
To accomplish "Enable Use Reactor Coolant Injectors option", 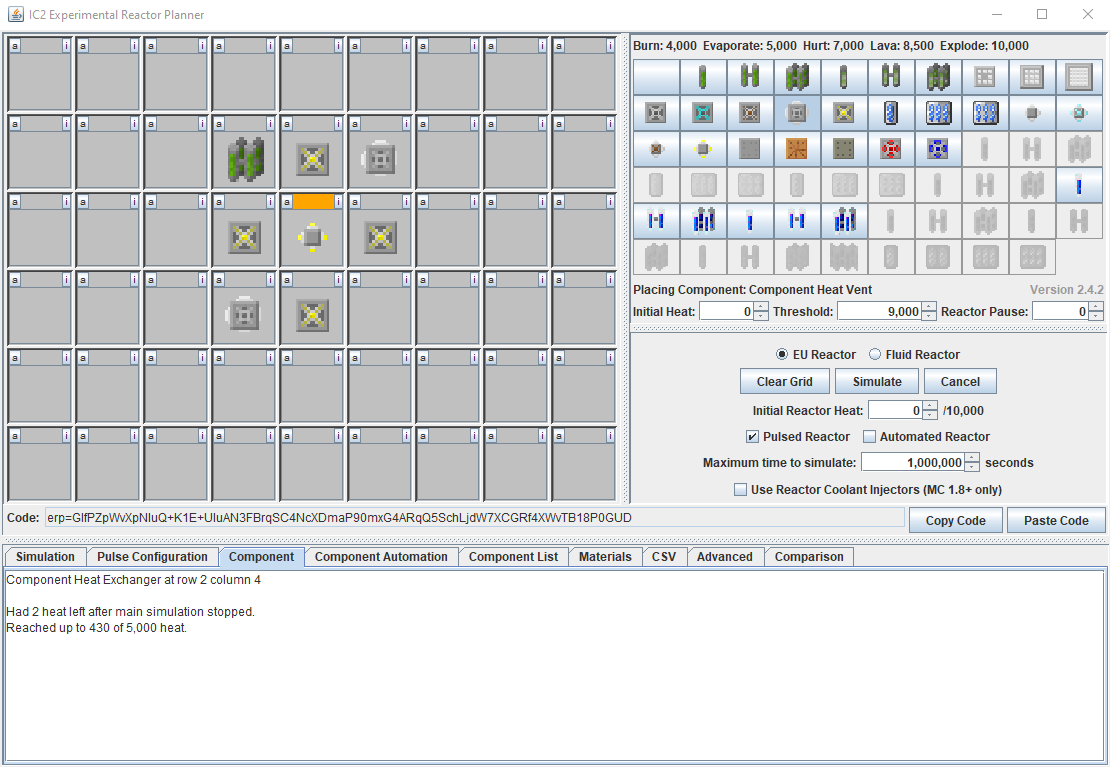I will point(740,490).
